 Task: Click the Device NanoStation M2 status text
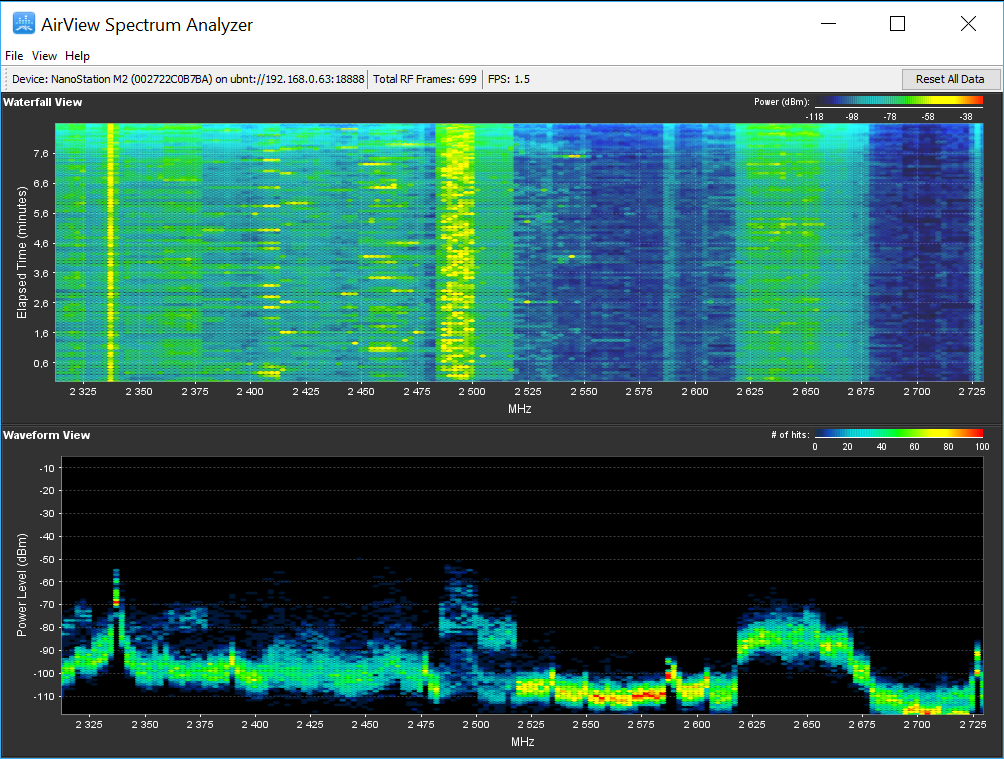click(x=188, y=79)
